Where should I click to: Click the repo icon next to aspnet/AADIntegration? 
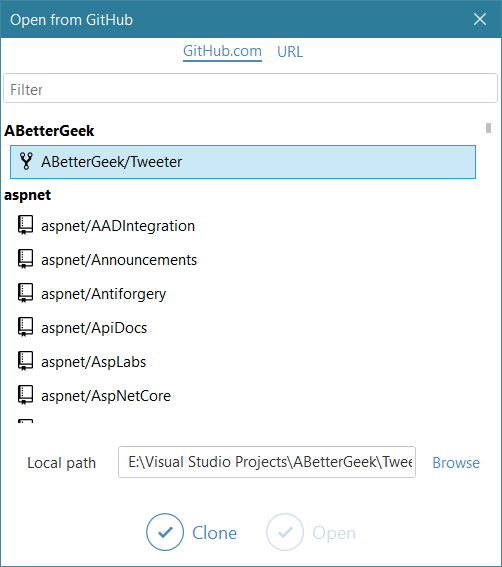[x=25, y=225]
